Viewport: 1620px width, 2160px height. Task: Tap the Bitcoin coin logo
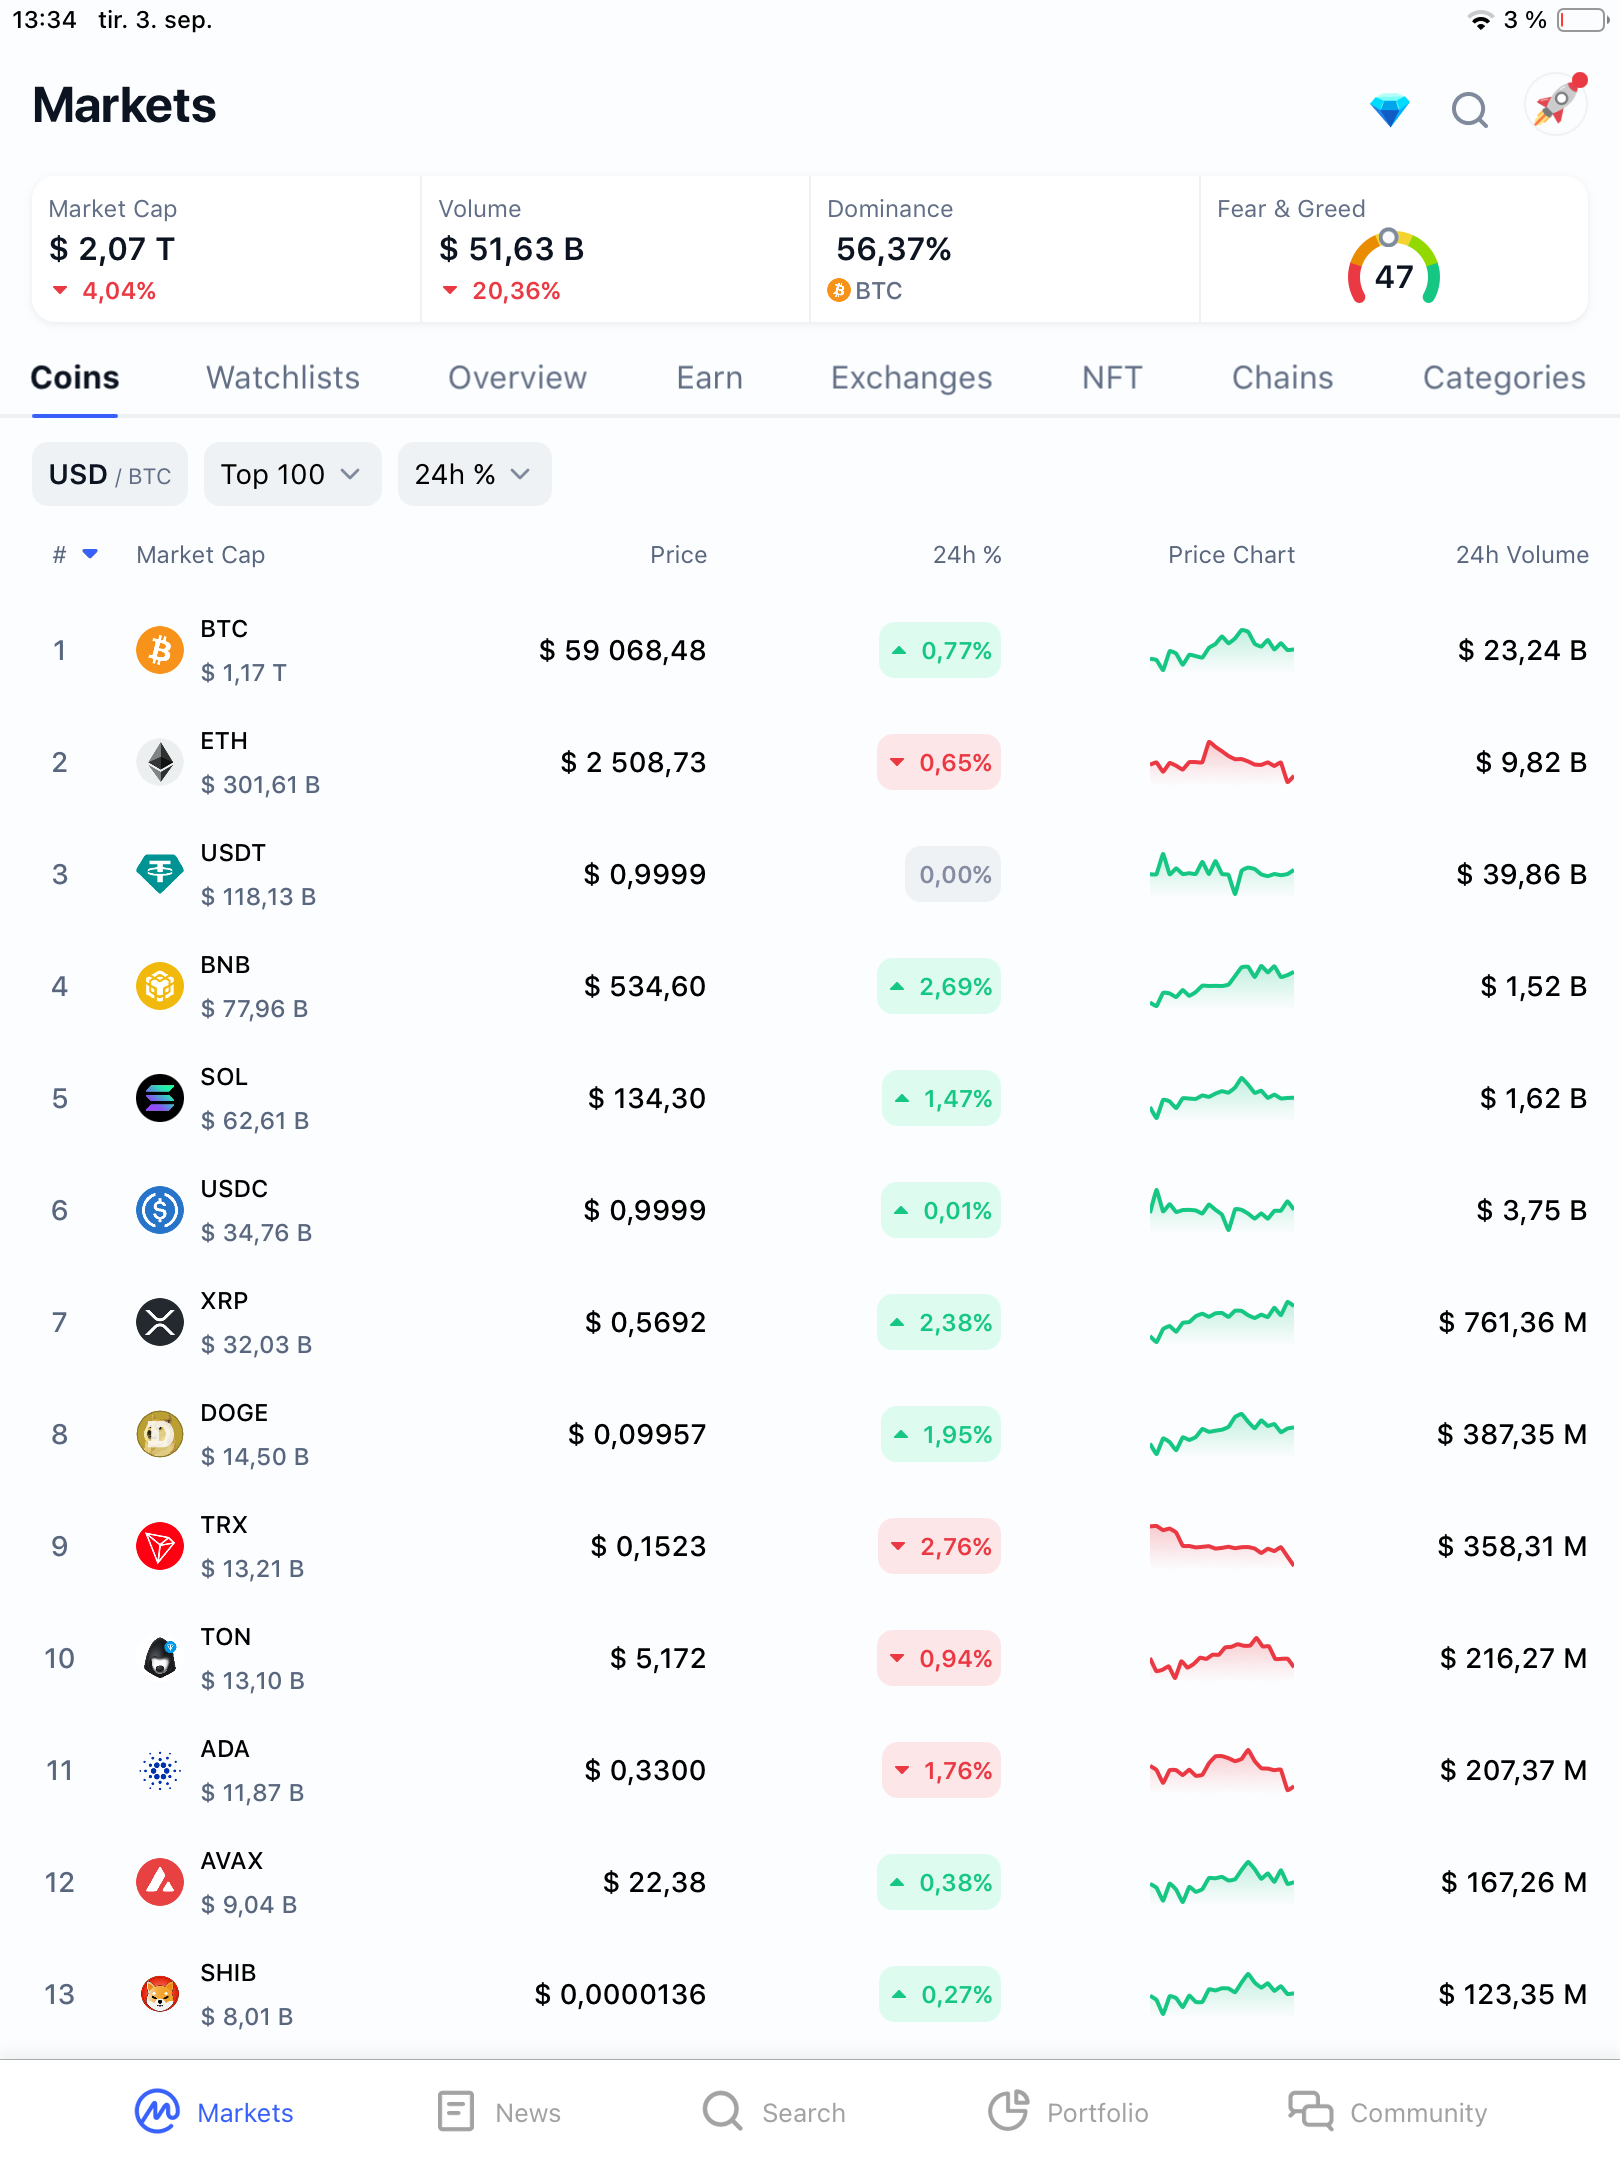pos(160,650)
